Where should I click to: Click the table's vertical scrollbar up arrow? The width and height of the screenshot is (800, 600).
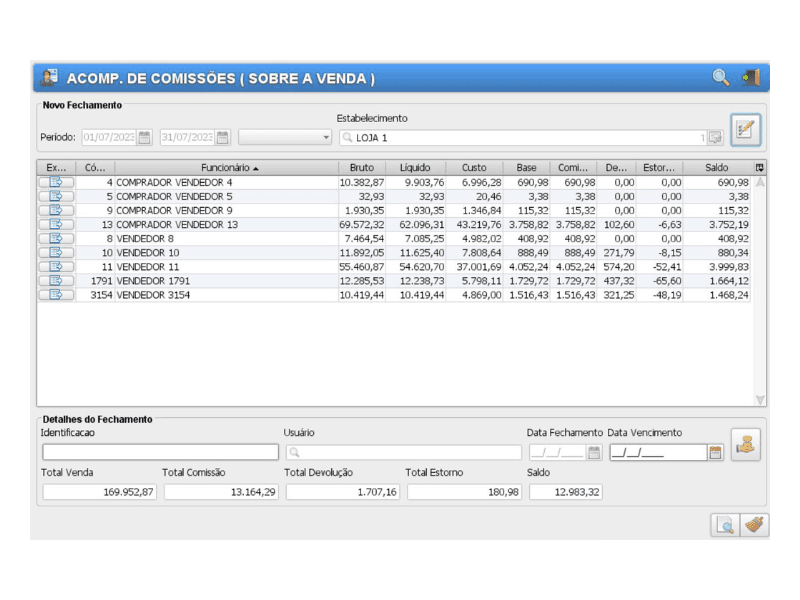[760, 183]
